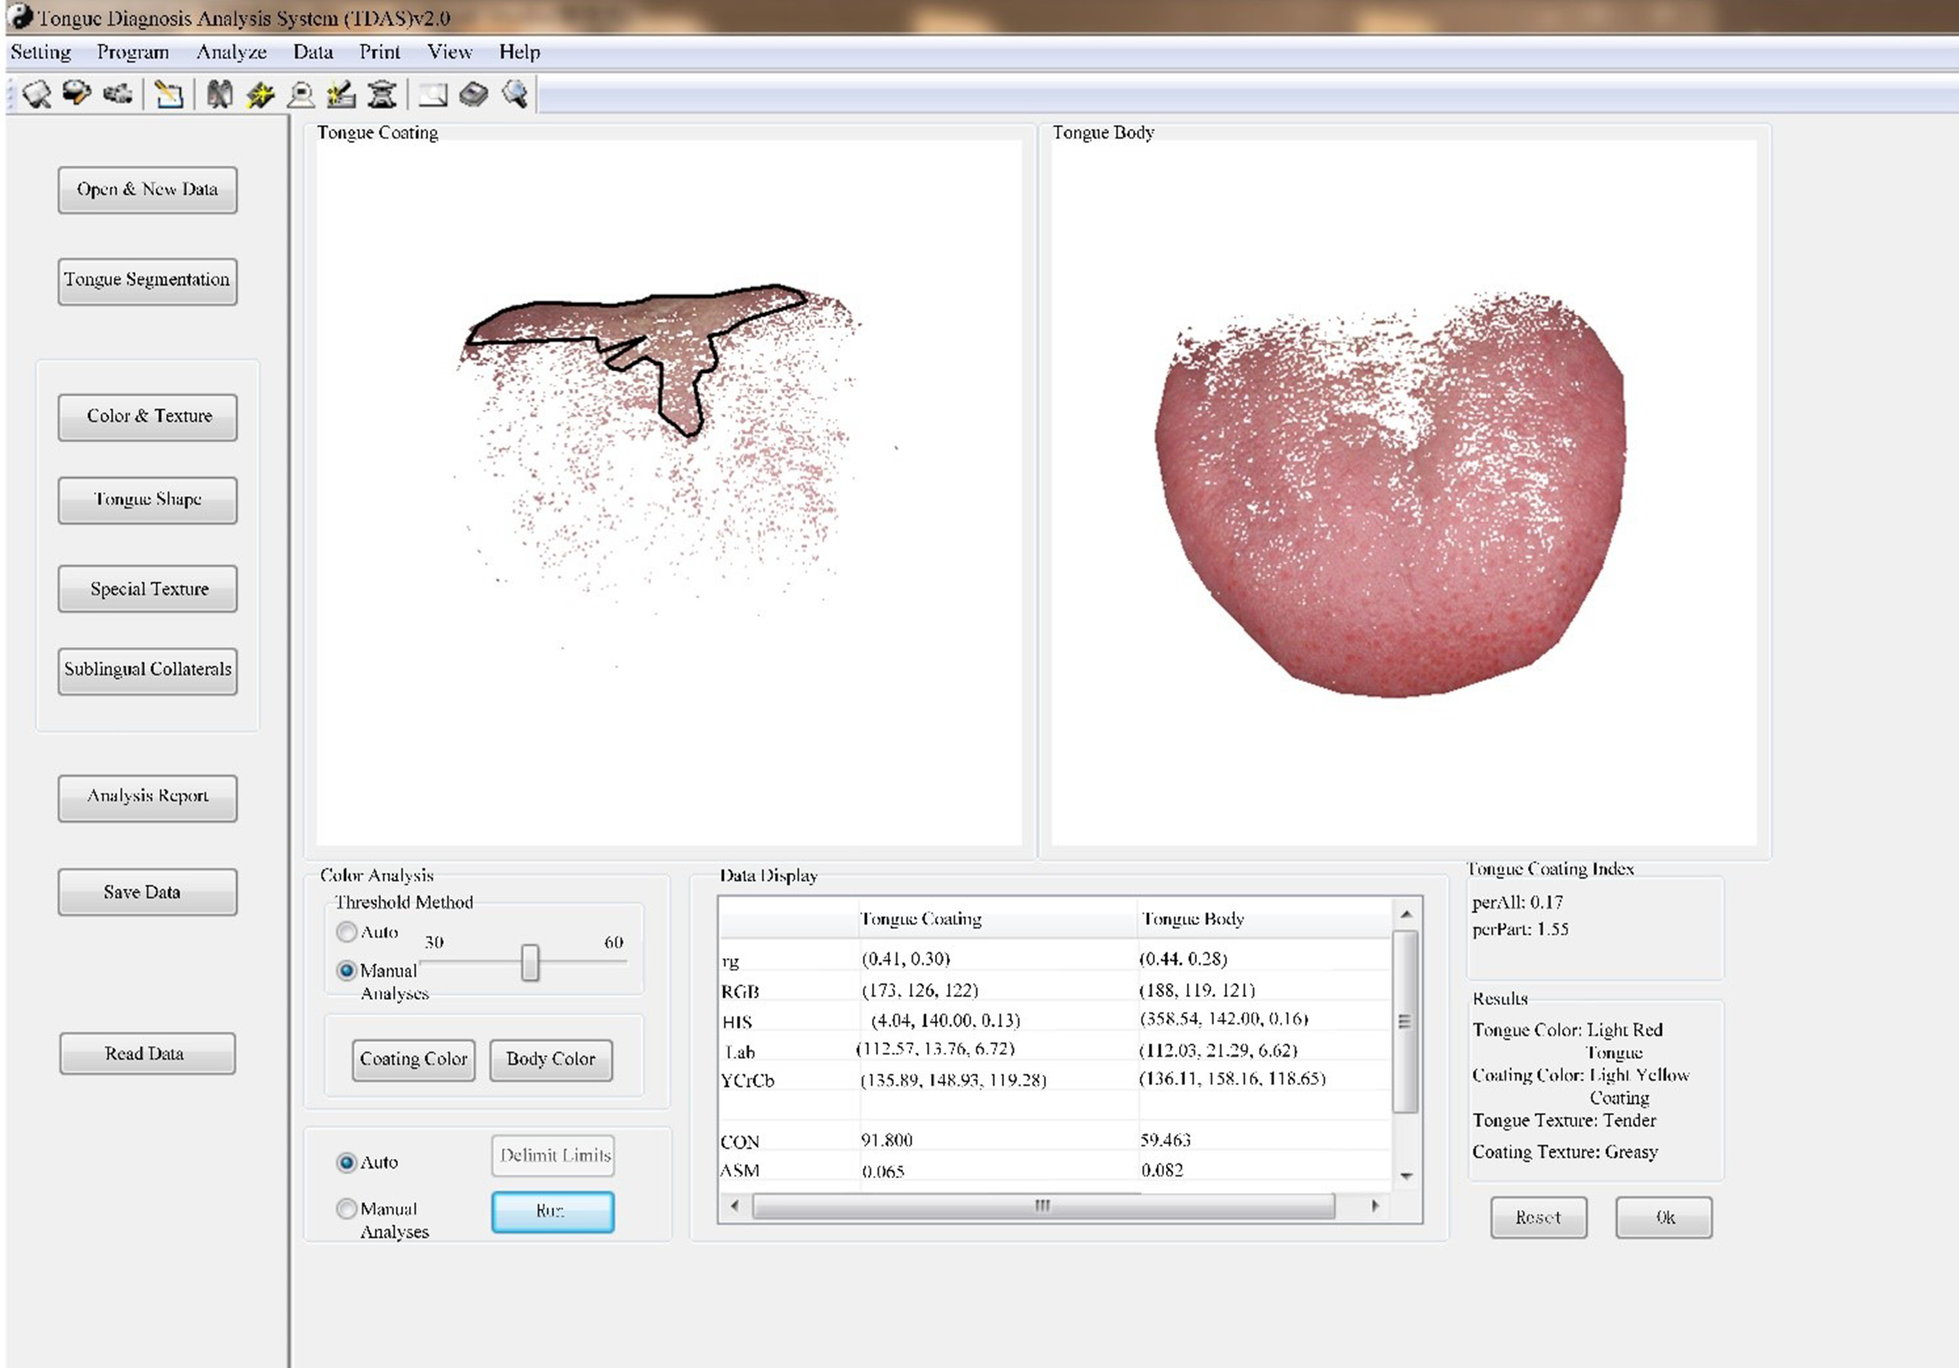Click right arrow of horizontal scrollbar
This screenshot has height=1368, width=1959.
[1375, 1206]
